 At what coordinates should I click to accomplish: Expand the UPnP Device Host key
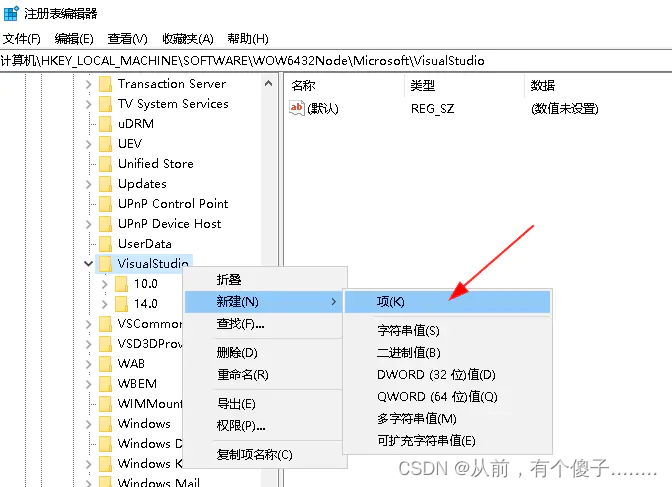[88, 224]
